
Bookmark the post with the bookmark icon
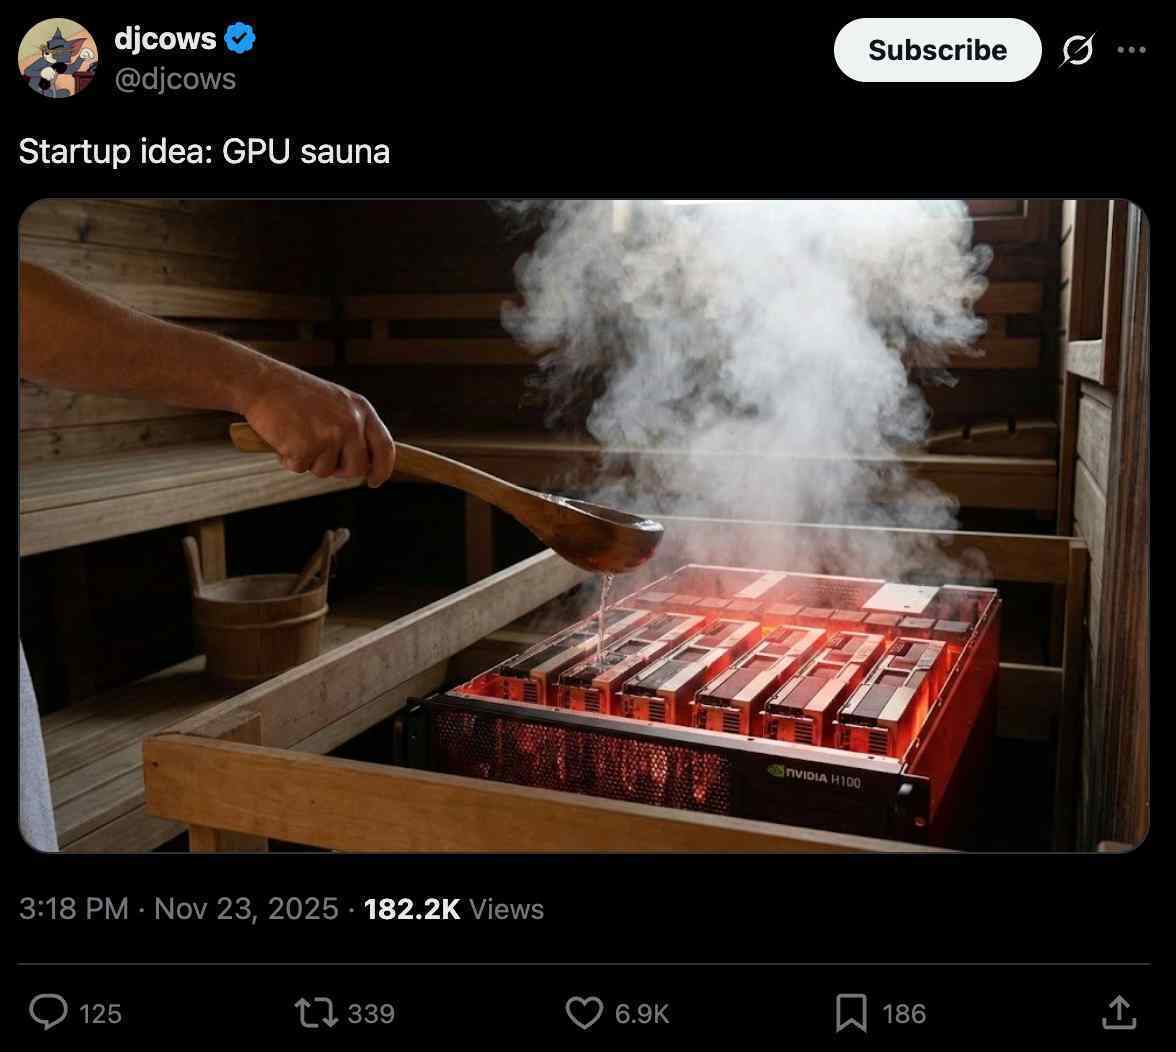coord(851,1012)
